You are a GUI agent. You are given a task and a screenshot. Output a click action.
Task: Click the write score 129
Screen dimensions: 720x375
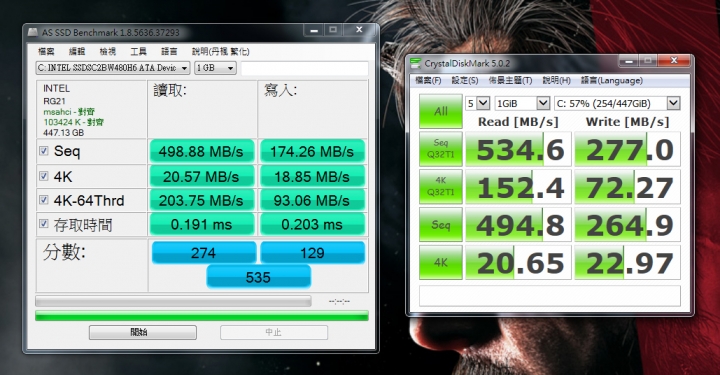click(x=312, y=252)
